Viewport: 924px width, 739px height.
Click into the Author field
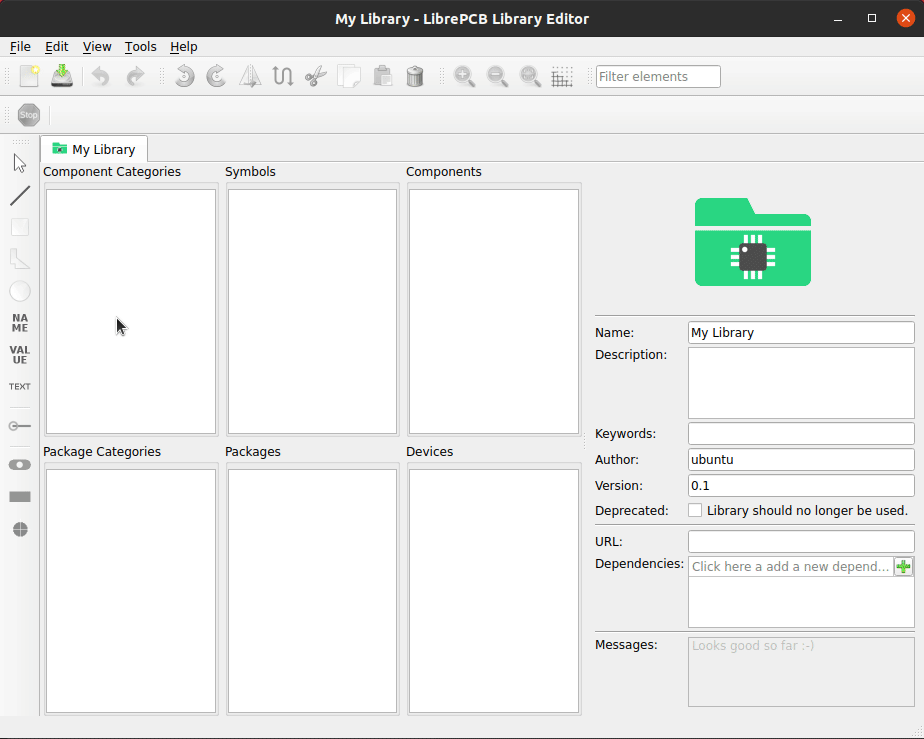click(801, 460)
